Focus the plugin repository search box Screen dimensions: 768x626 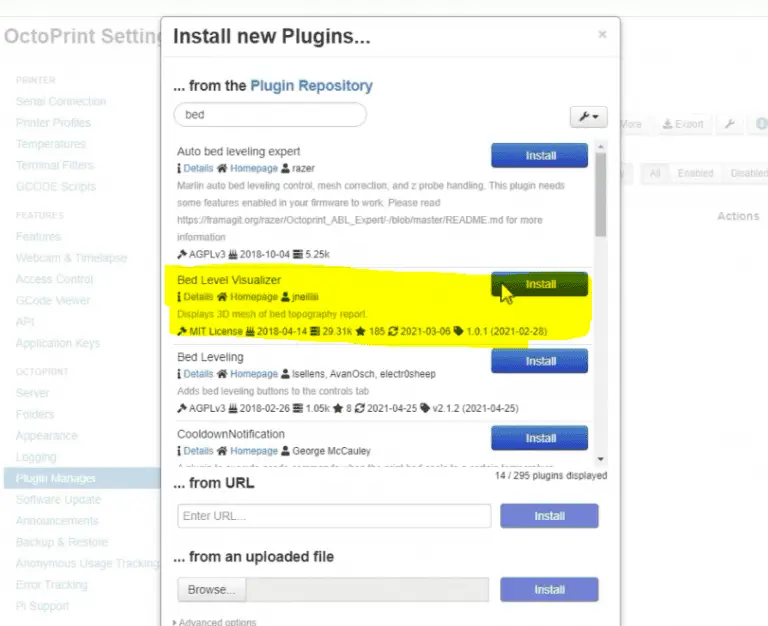click(x=270, y=115)
